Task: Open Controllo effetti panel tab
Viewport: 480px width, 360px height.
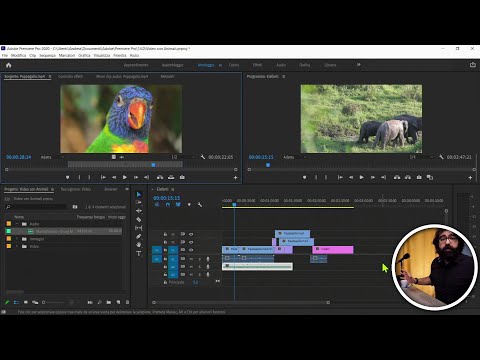Action: [x=70, y=76]
